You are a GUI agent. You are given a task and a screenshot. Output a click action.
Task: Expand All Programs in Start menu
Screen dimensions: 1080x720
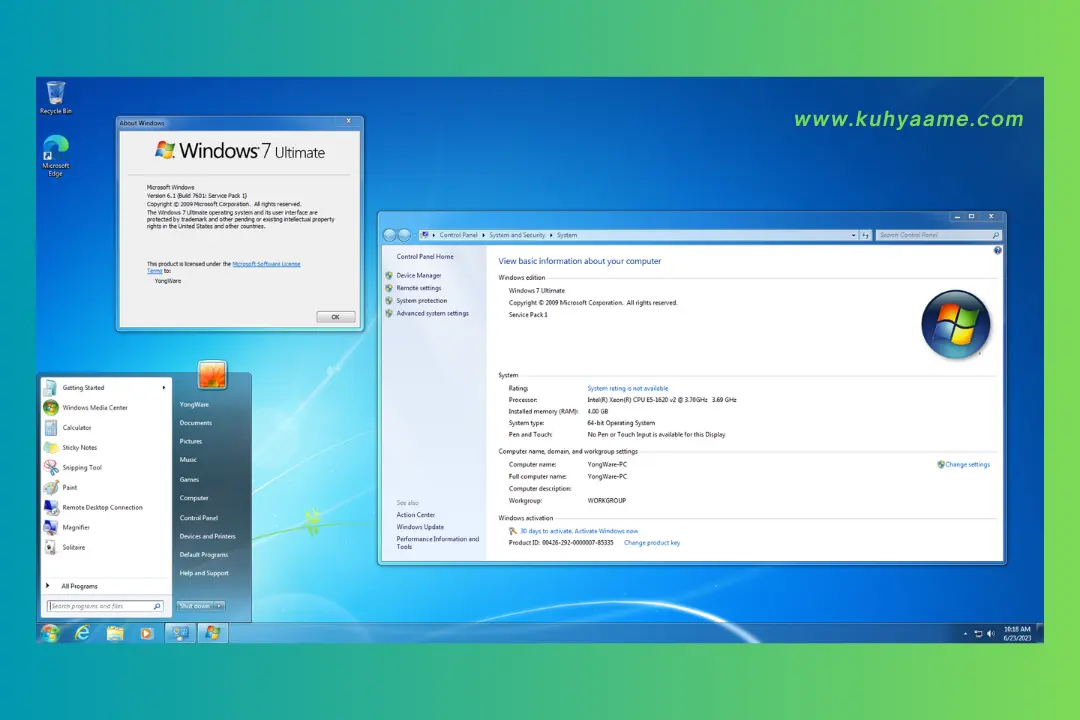(105, 586)
